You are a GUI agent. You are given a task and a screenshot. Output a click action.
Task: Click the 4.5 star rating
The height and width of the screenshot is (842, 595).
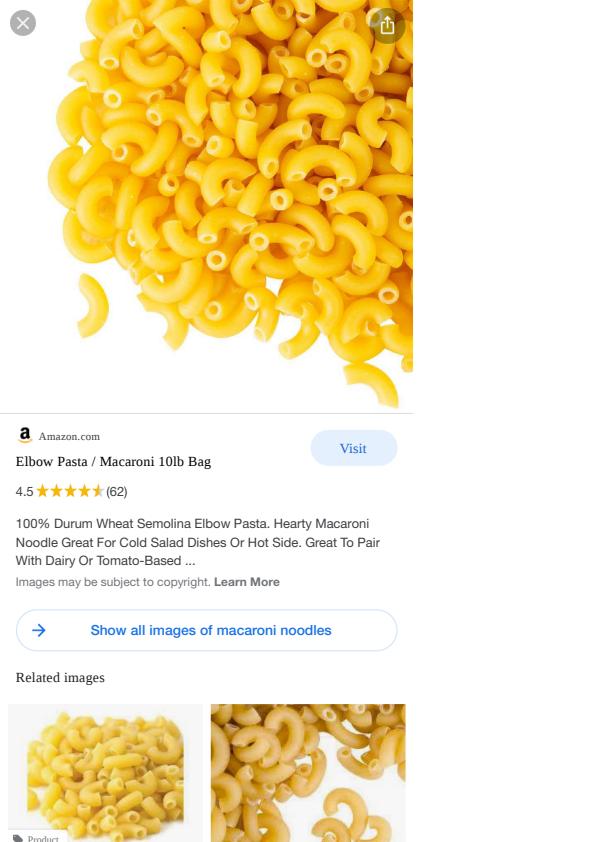(69, 491)
